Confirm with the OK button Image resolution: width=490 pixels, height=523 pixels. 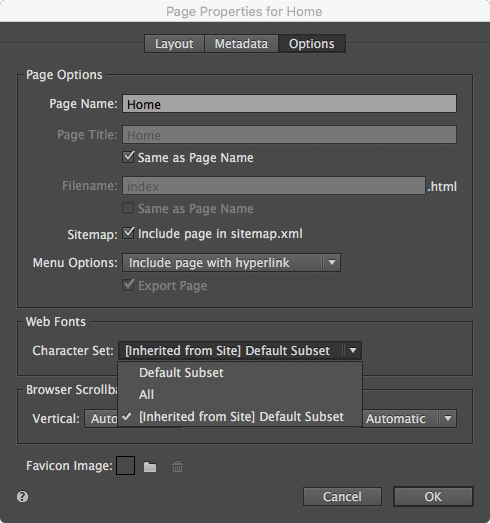433,497
